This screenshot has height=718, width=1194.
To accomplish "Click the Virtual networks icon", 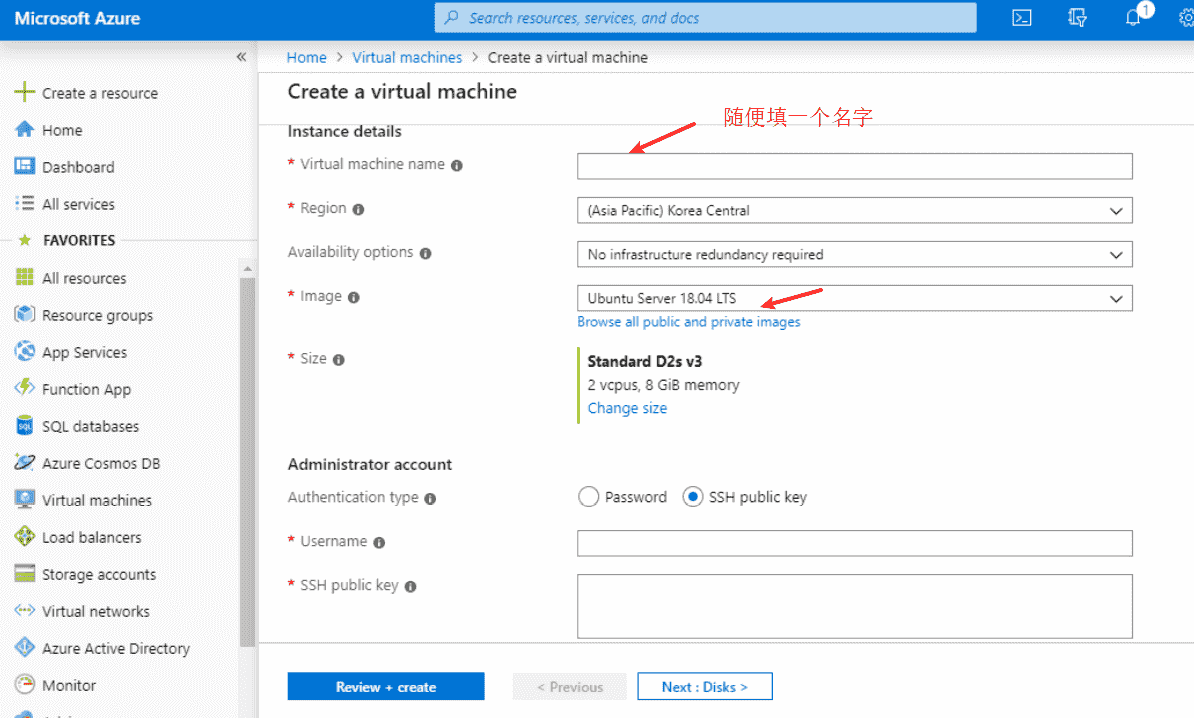I will [x=24, y=610].
